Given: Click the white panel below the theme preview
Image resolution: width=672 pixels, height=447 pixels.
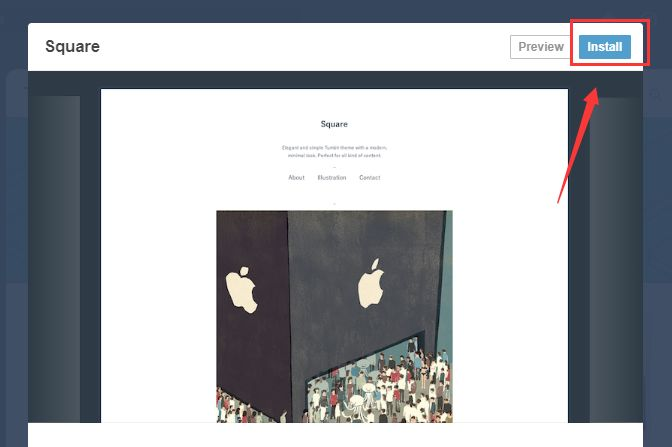Looking at the screenshot, I should click(x=335, y=435).
